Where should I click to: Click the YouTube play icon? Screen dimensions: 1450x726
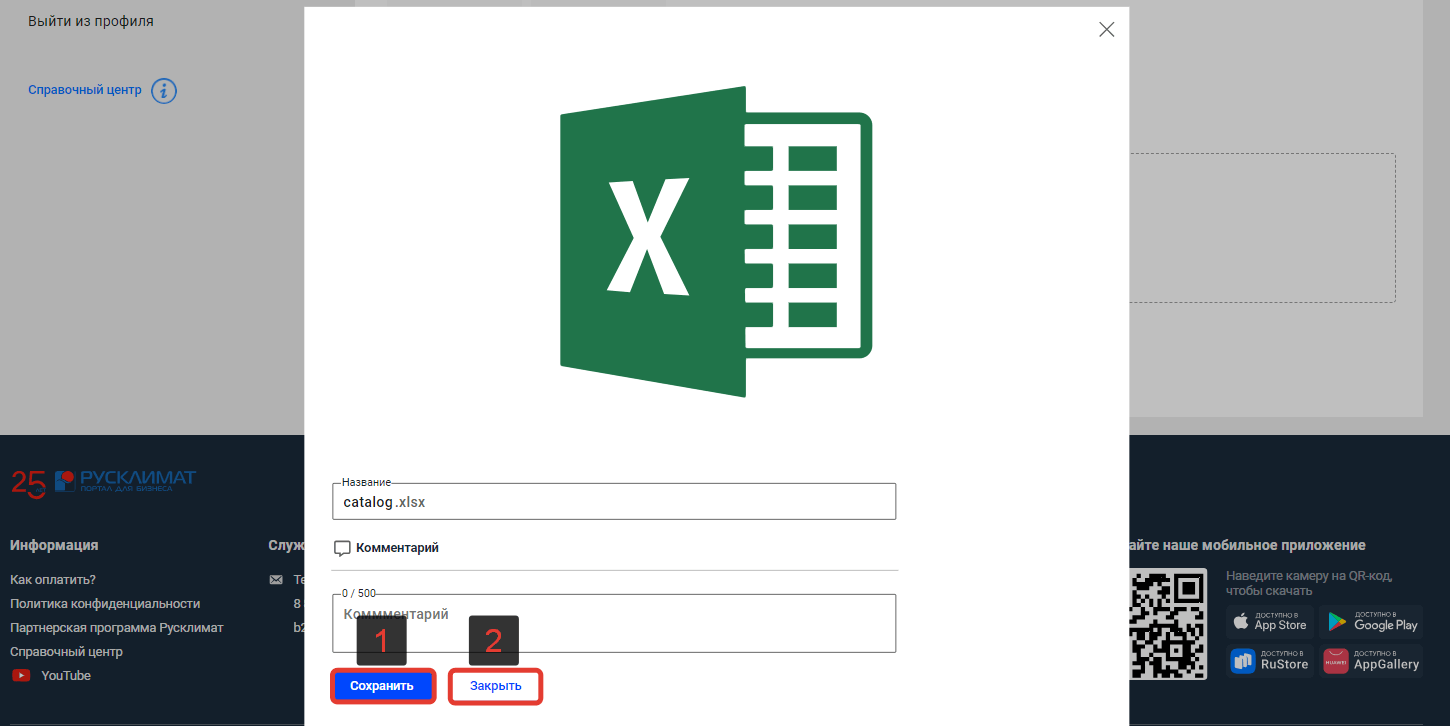tap(21, 676)
